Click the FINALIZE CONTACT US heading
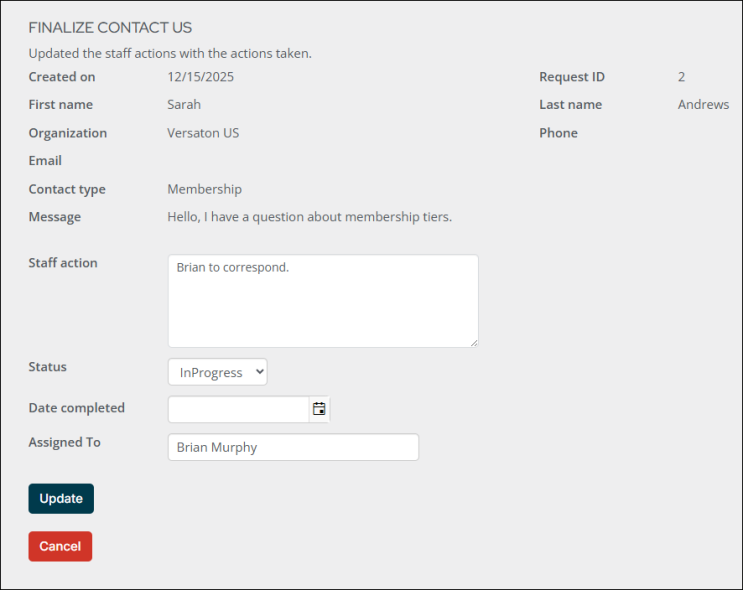This screenshot has width=743, height=590. (x=110, y=28)
